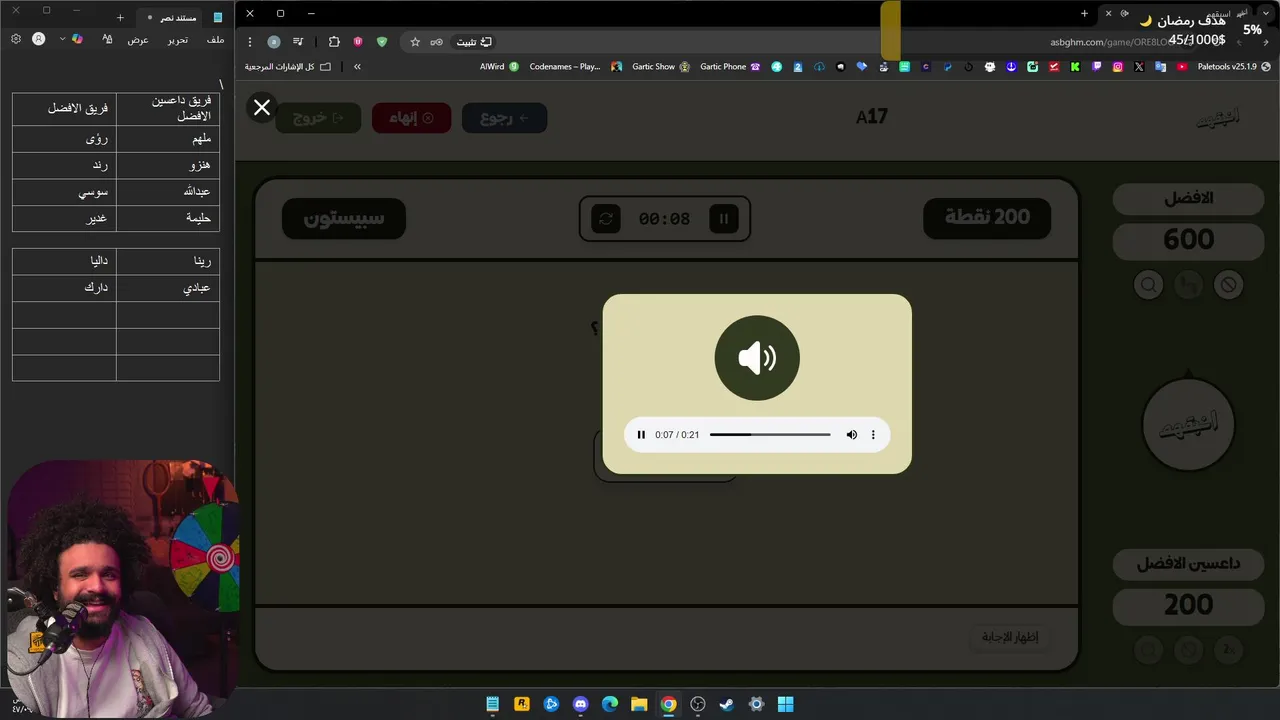Seek on the audio progress bar
This screenshot has width=1280, height=720.
pos(770,435)
